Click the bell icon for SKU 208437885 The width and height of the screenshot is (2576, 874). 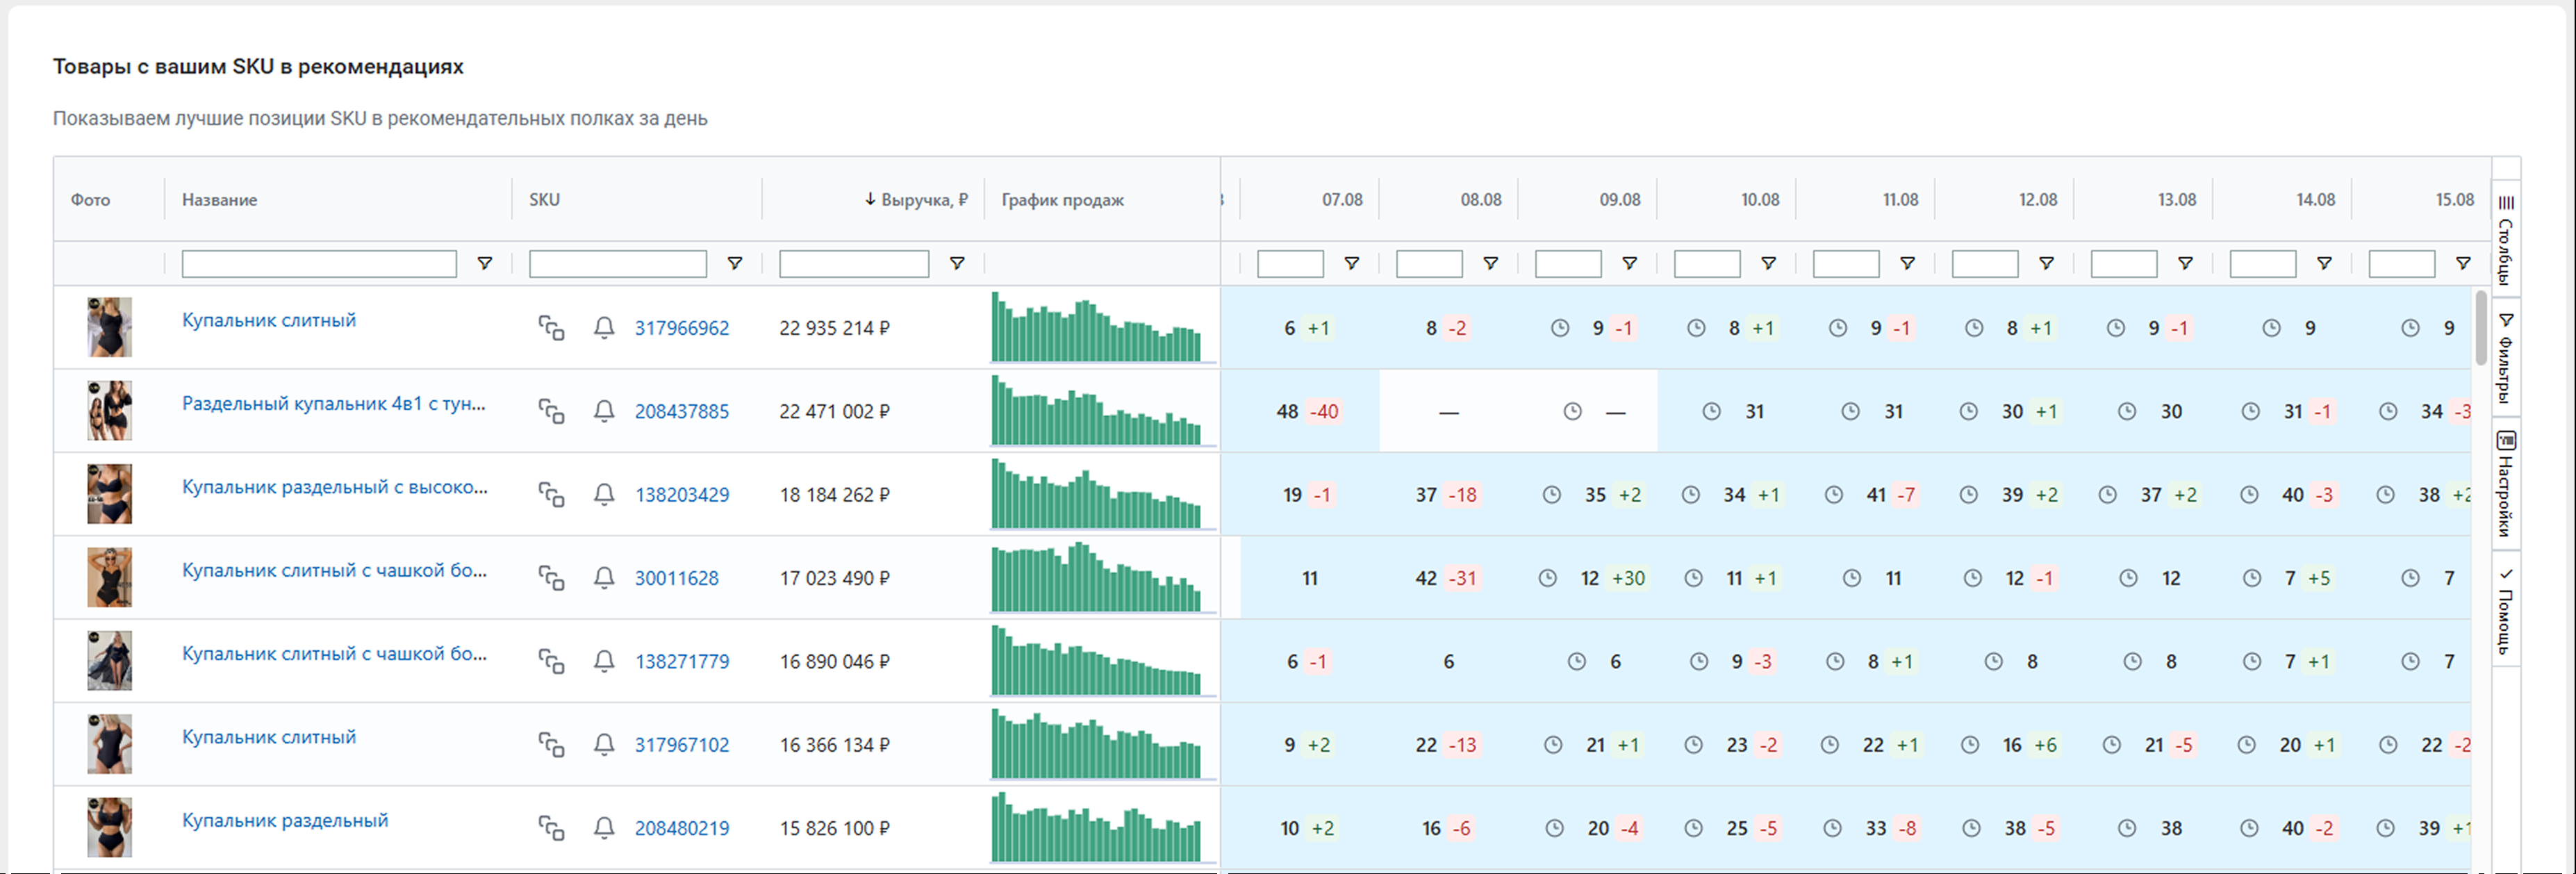point(604,411)
